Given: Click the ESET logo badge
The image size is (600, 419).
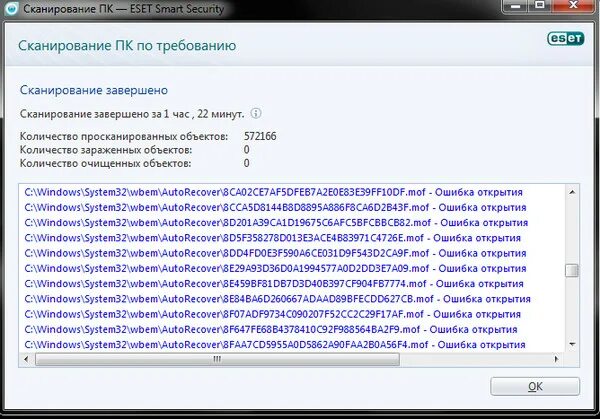Looking at the screenshot, I should pos(566,38).
